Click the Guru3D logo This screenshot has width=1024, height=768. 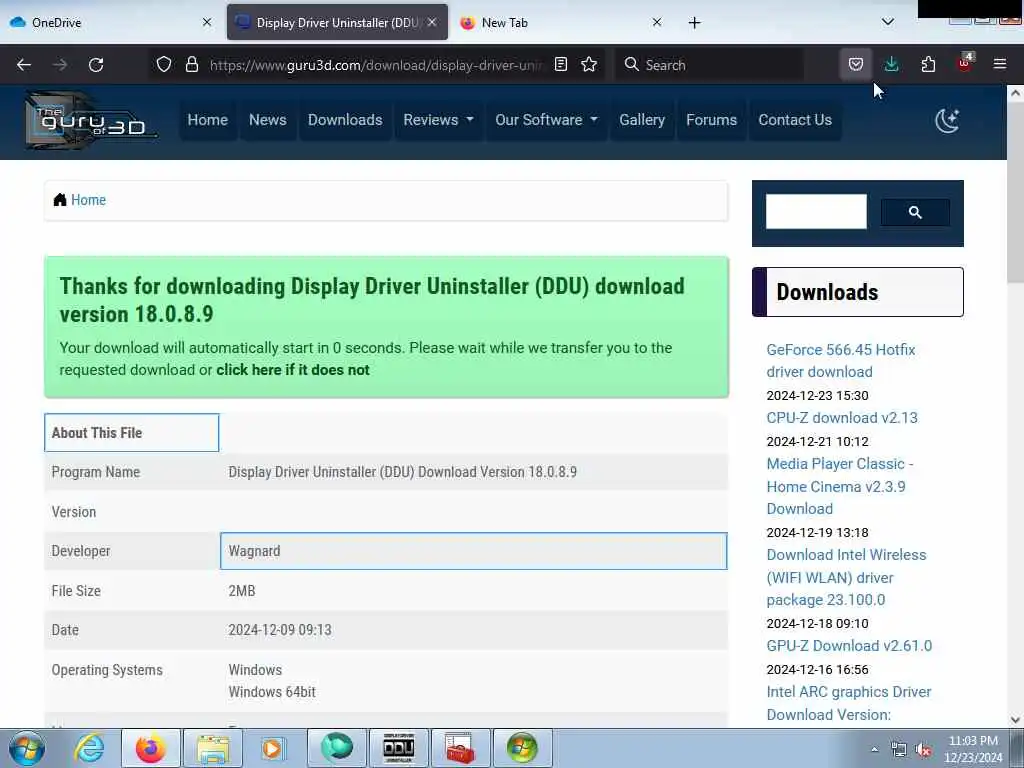pos(91,120)
